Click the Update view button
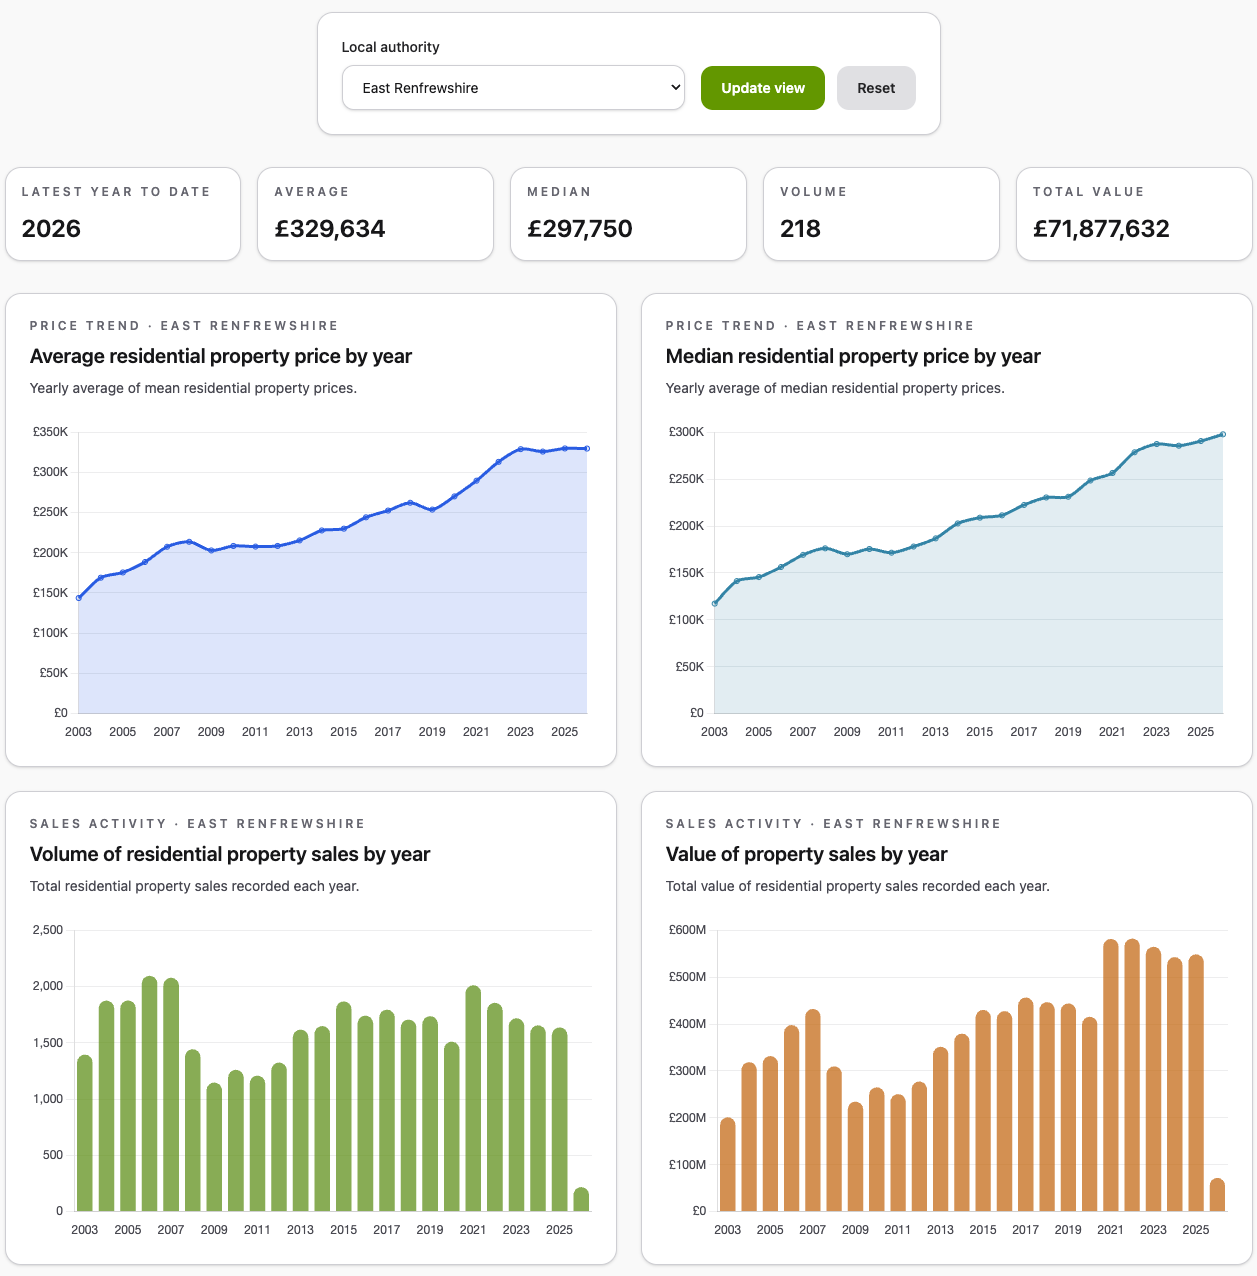 (x=762, y=88)
